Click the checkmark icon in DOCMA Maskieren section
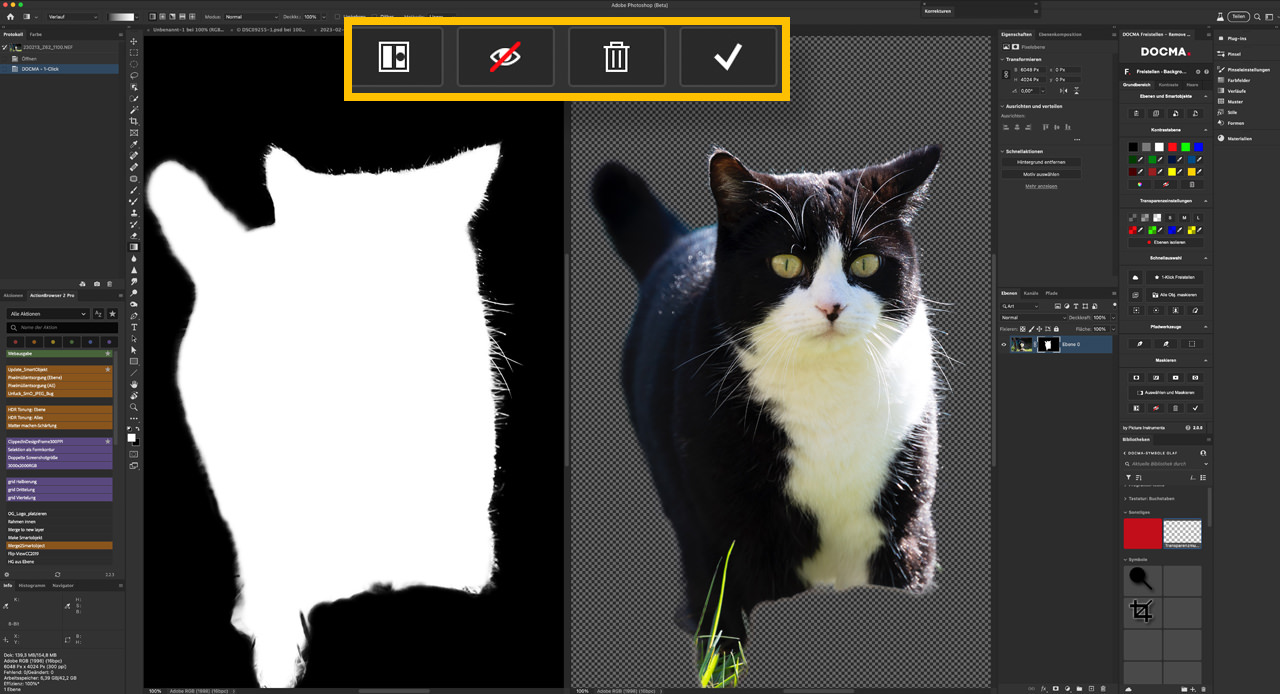The height and width of the screenshot is (694, 1280). coord(1196,408)
